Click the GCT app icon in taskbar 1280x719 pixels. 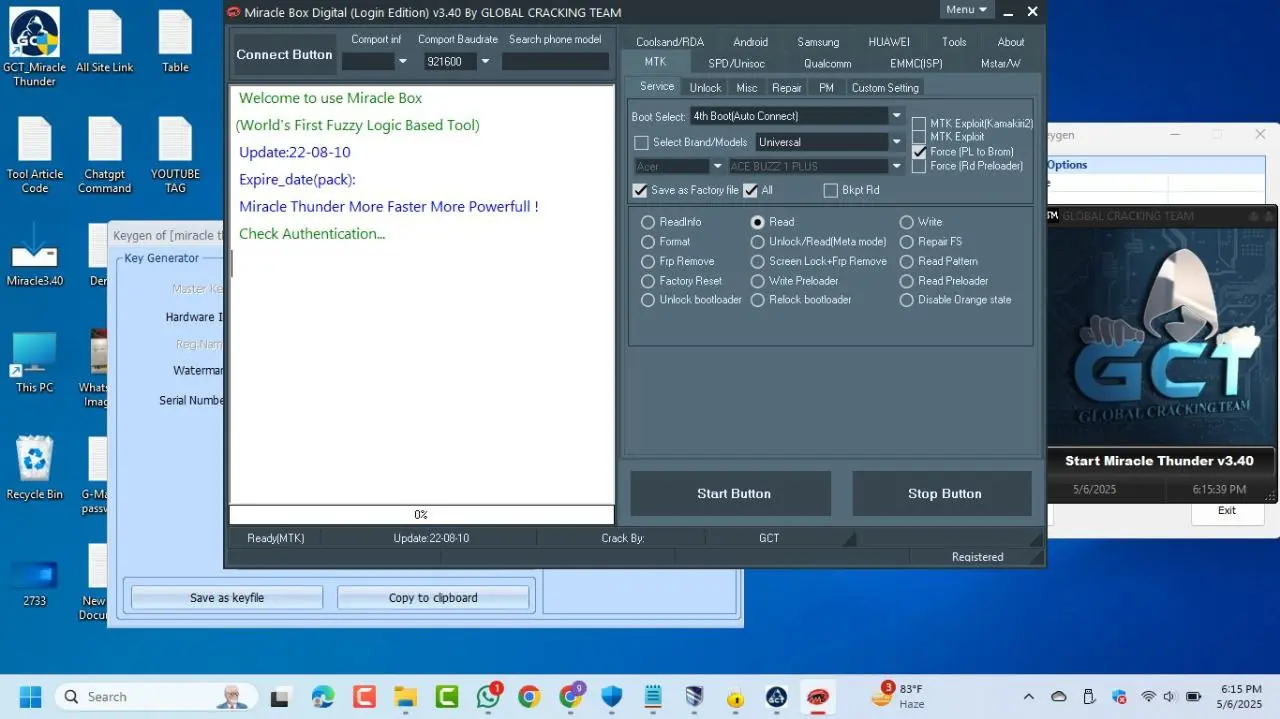pyautogui.click(x=776, y=697)
